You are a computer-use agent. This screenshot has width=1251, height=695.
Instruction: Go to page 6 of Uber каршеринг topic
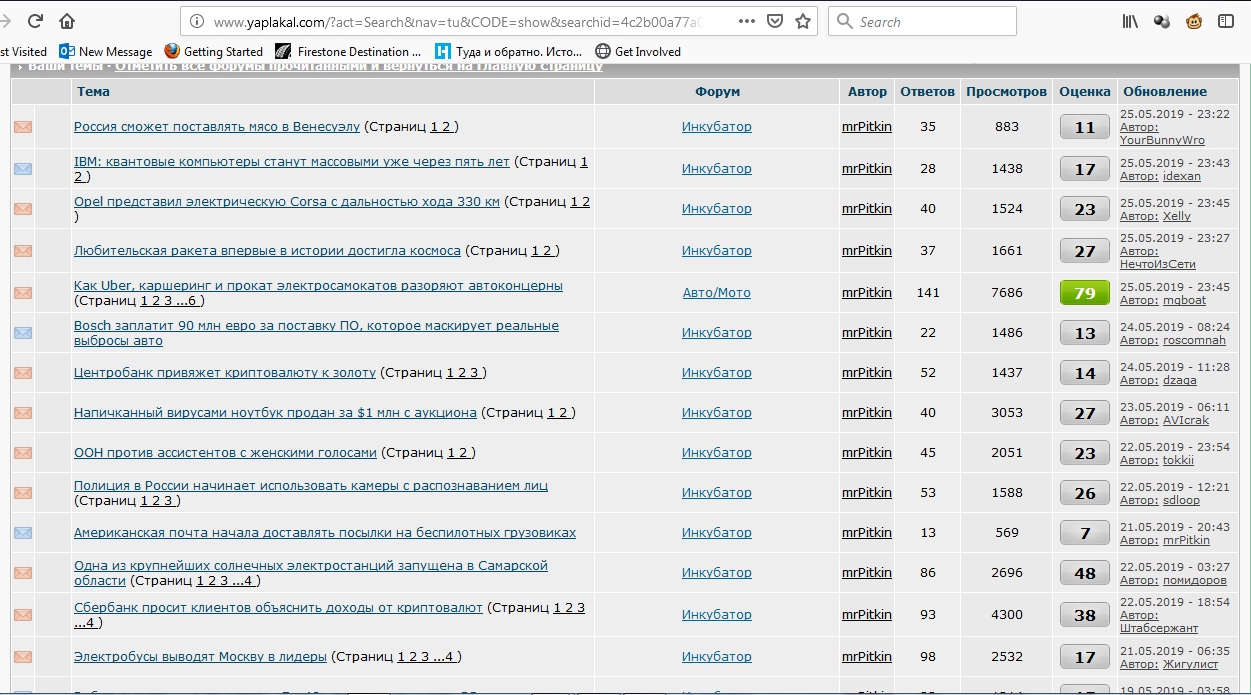pos(192,300)
